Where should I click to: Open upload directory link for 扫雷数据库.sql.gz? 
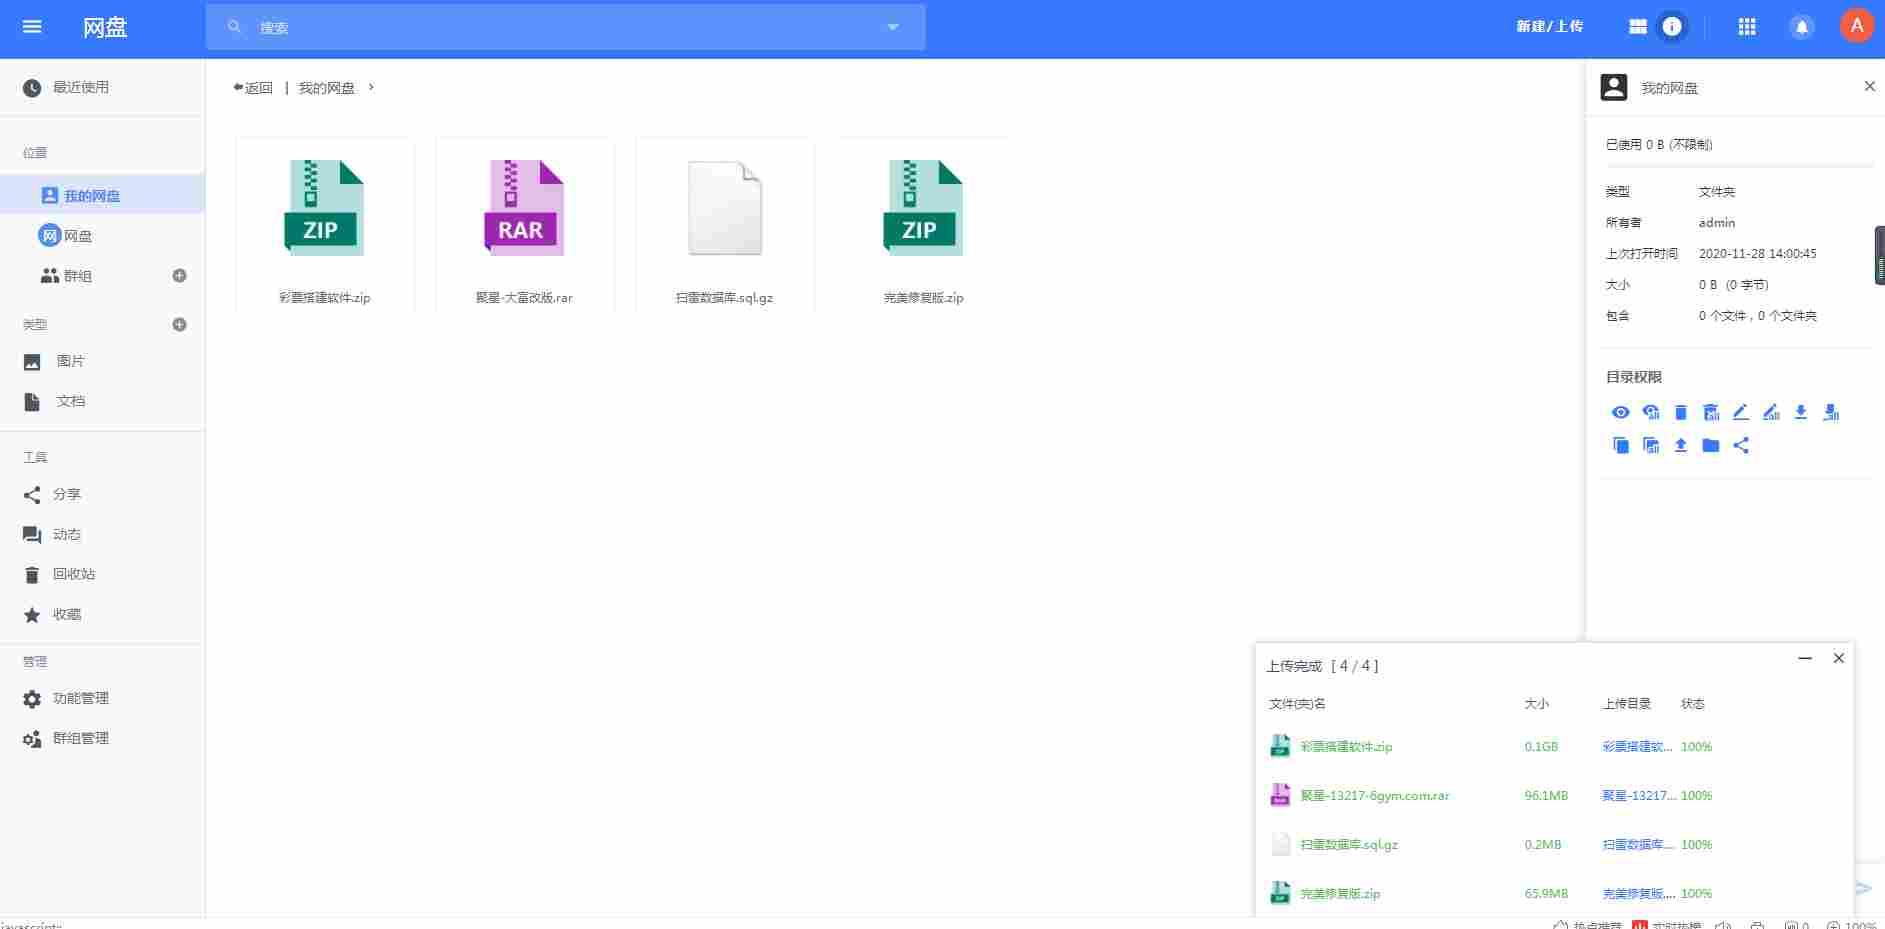tap(1638, 845)
